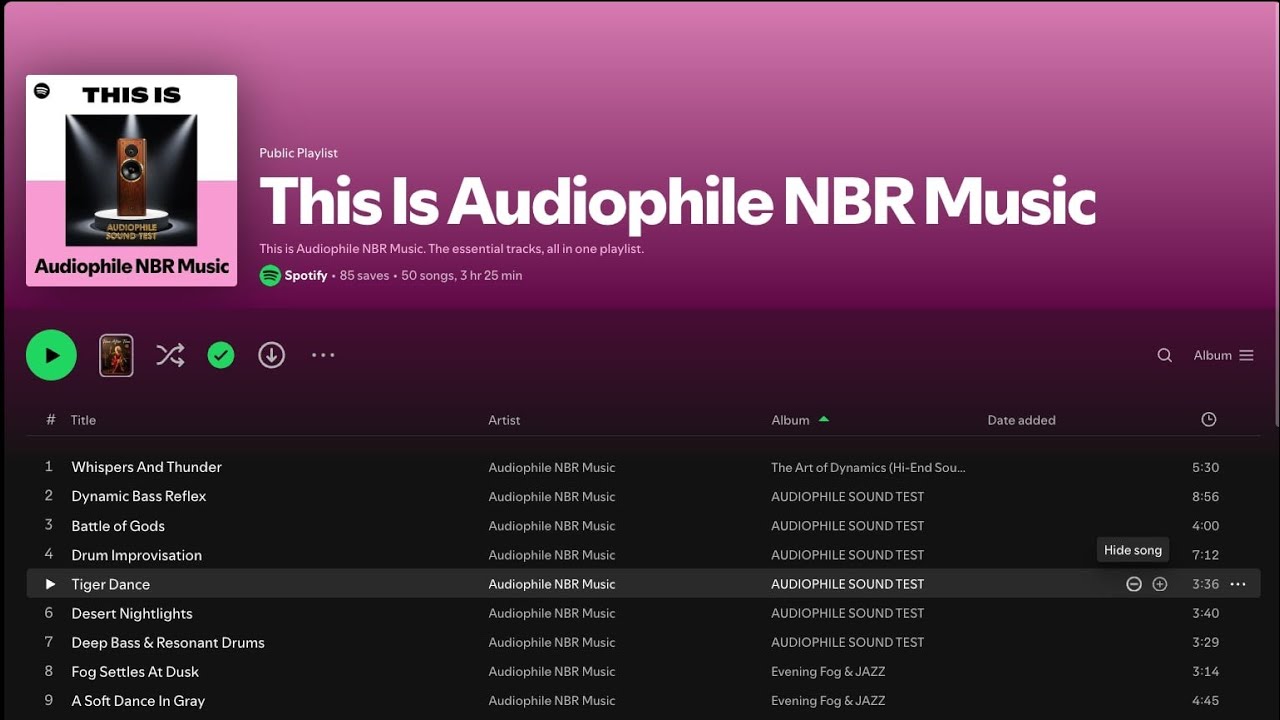Image resolution: width=1280 pixels, height=720 pixels.
Task: Open Evening Fog & JAZZ album on row 9
Action: [828, 701]
